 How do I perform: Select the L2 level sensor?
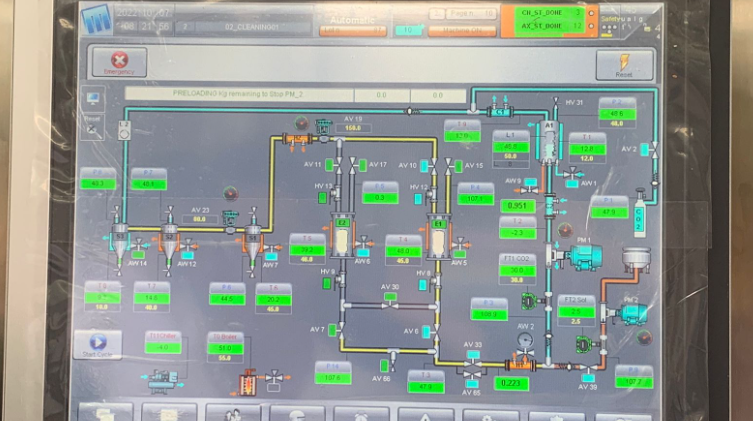pyautogui.click(x=124, y=130)
